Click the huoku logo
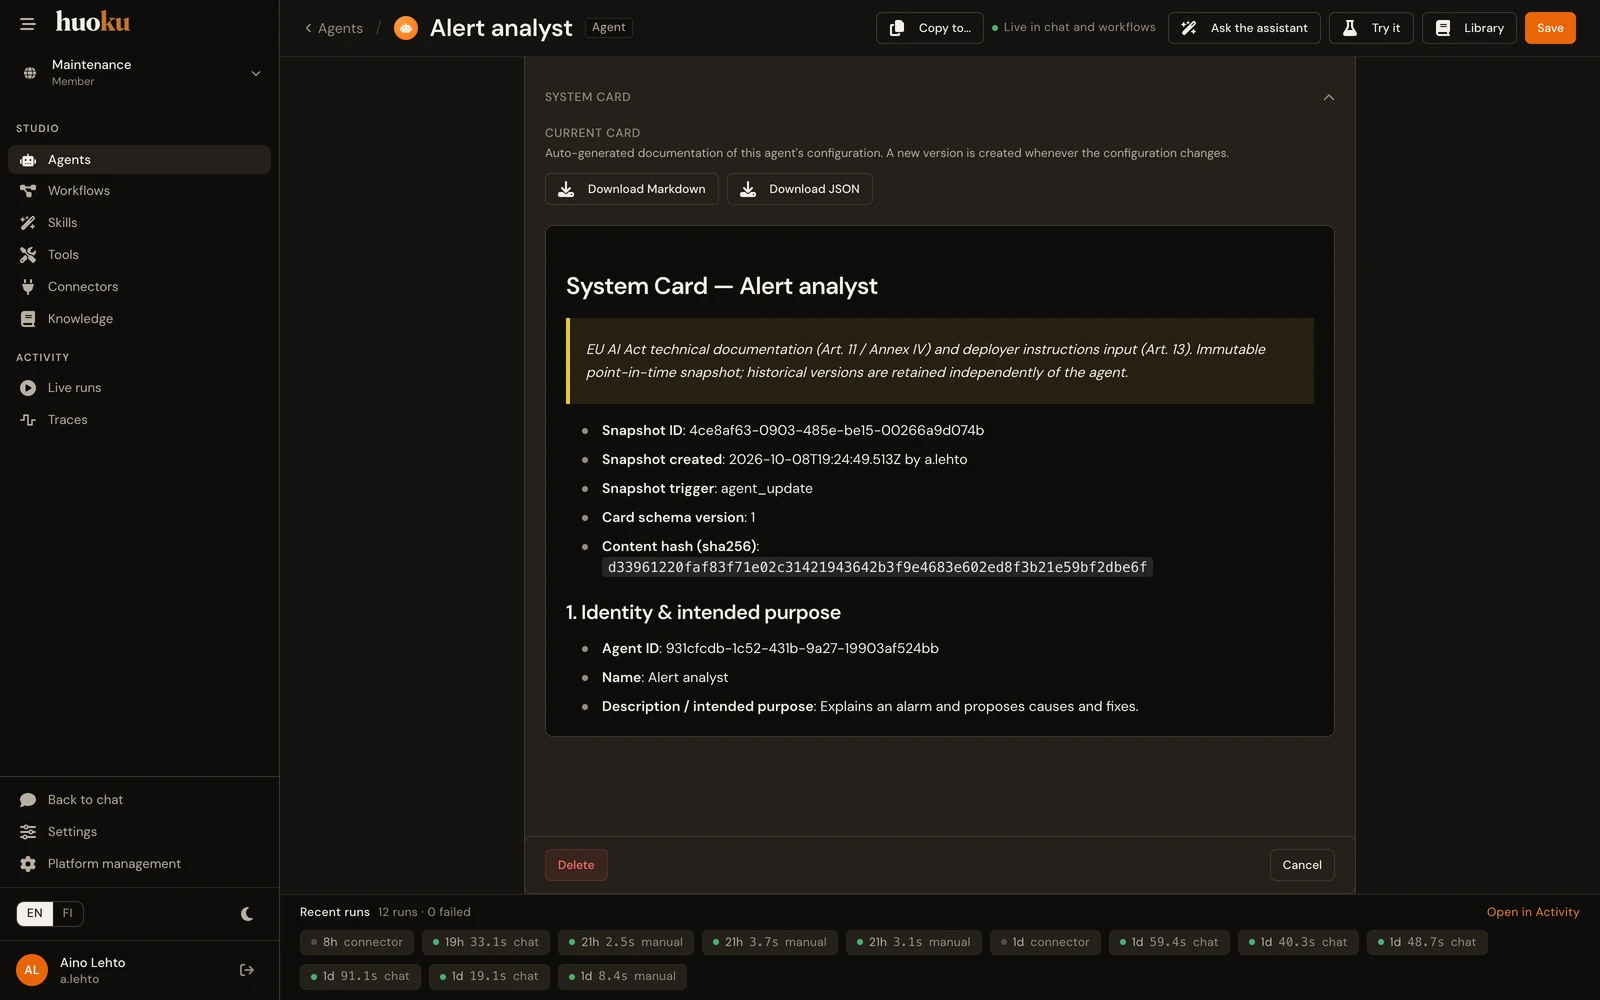The image size is (1600, 1000). click(x=93, y=22)
